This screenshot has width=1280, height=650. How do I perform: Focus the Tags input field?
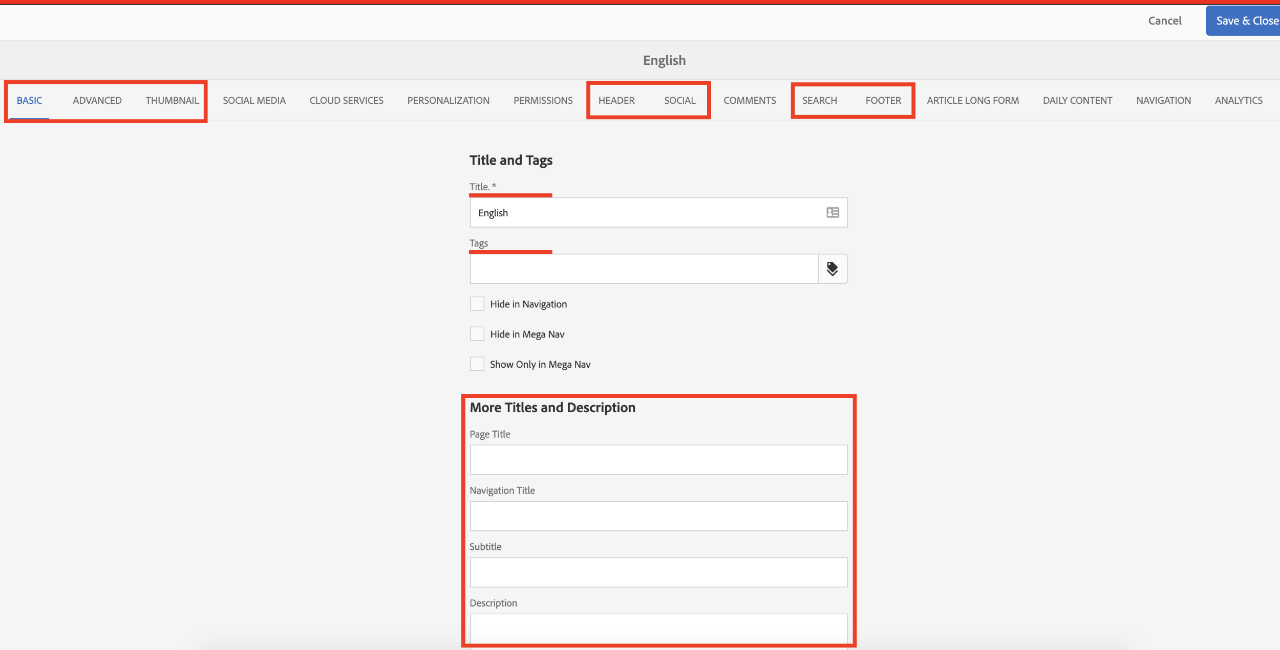644,269
